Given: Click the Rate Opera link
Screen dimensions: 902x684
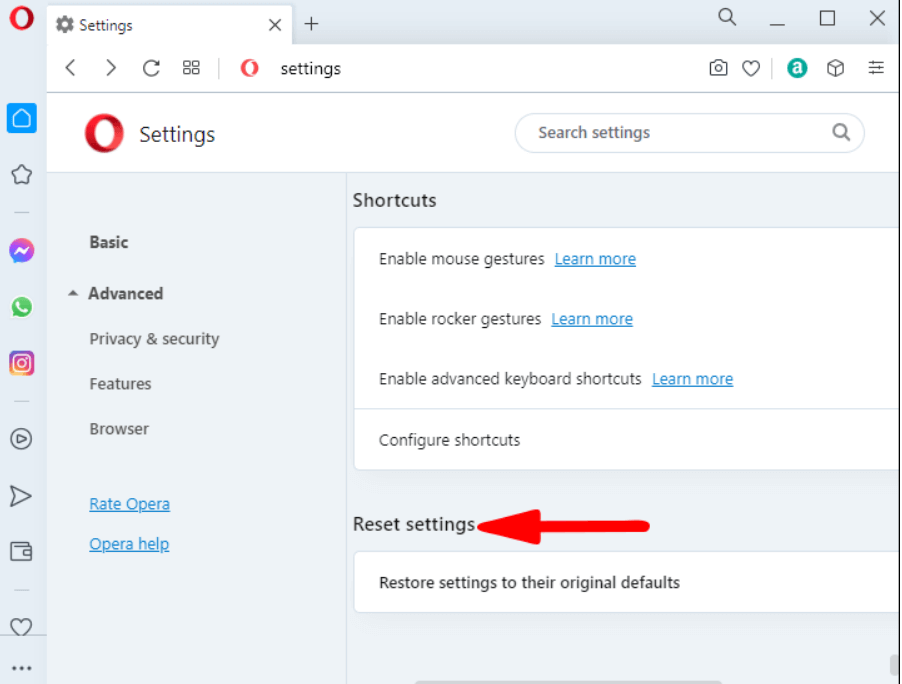Looking at the screenshot, I should 129,504.
